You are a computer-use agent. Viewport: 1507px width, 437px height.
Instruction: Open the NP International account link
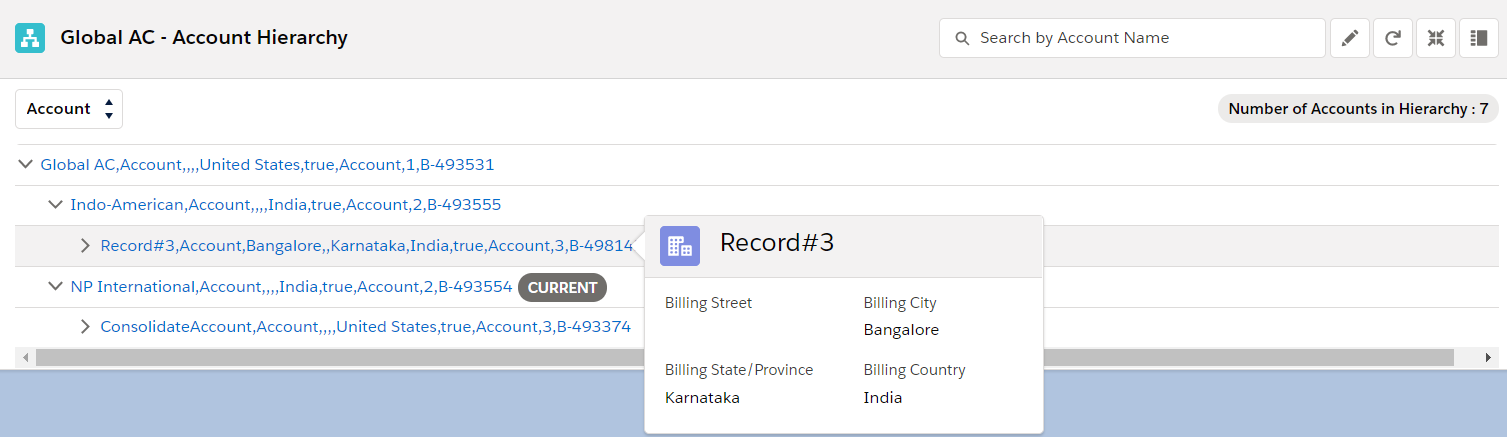tap(291, 287)
